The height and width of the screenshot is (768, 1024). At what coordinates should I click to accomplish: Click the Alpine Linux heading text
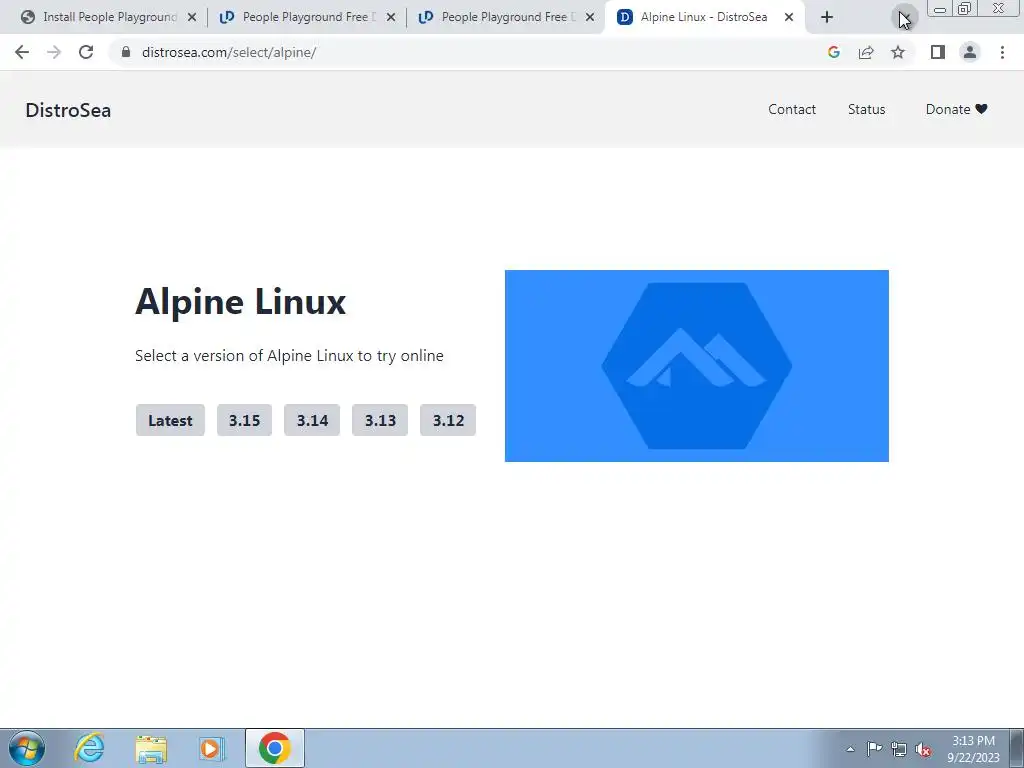(x=240, y=301)
